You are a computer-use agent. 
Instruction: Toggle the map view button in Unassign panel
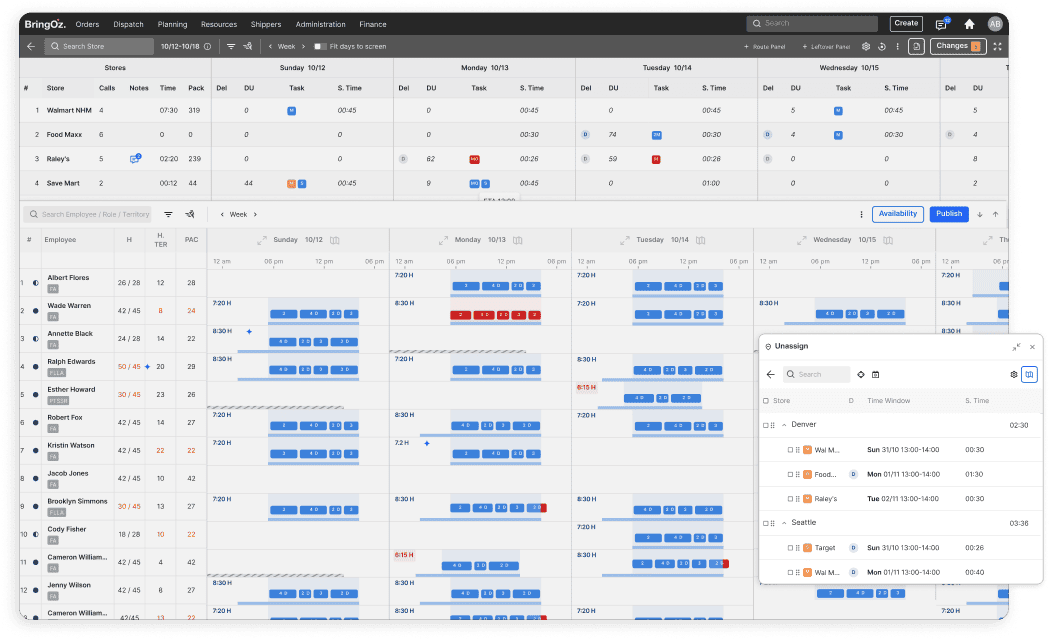(x=1029, y=375)
